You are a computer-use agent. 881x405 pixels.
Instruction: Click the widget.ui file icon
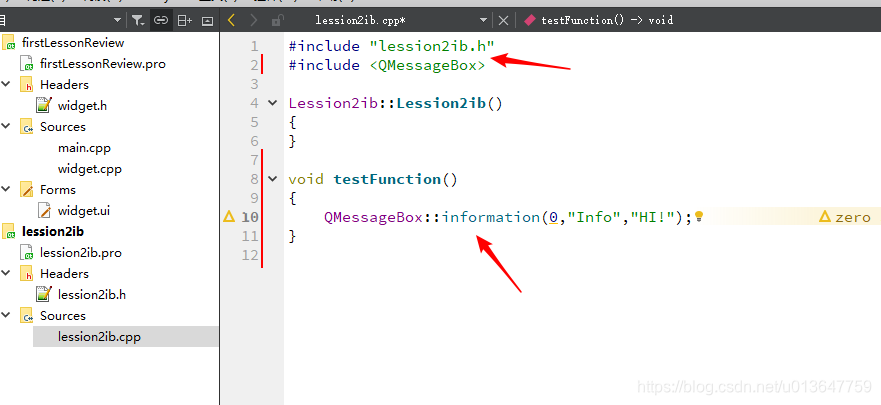[x=44, y=211]
